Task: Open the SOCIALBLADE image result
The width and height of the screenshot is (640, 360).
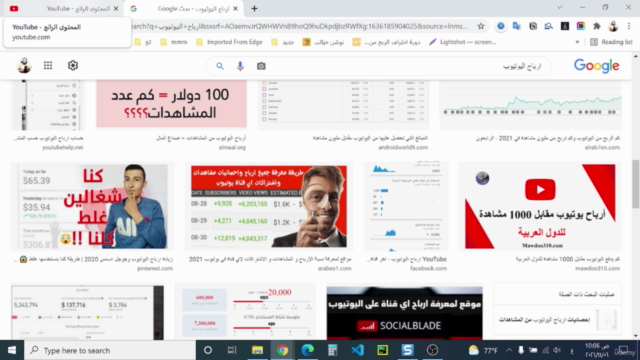Action: point(404,313)
